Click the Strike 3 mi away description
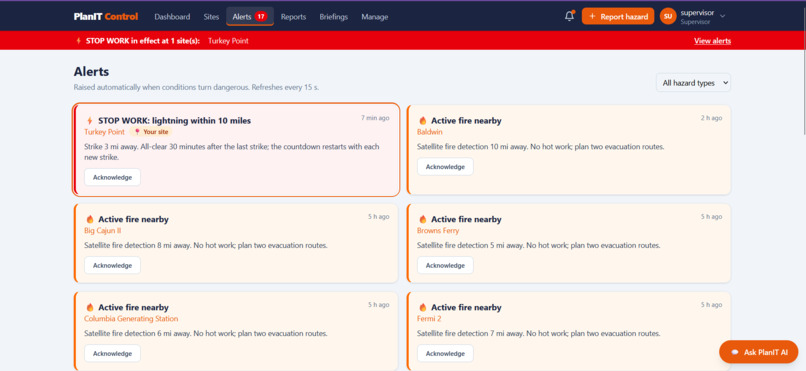This screenshot has width=806, height=371. [x=232, y=152]
